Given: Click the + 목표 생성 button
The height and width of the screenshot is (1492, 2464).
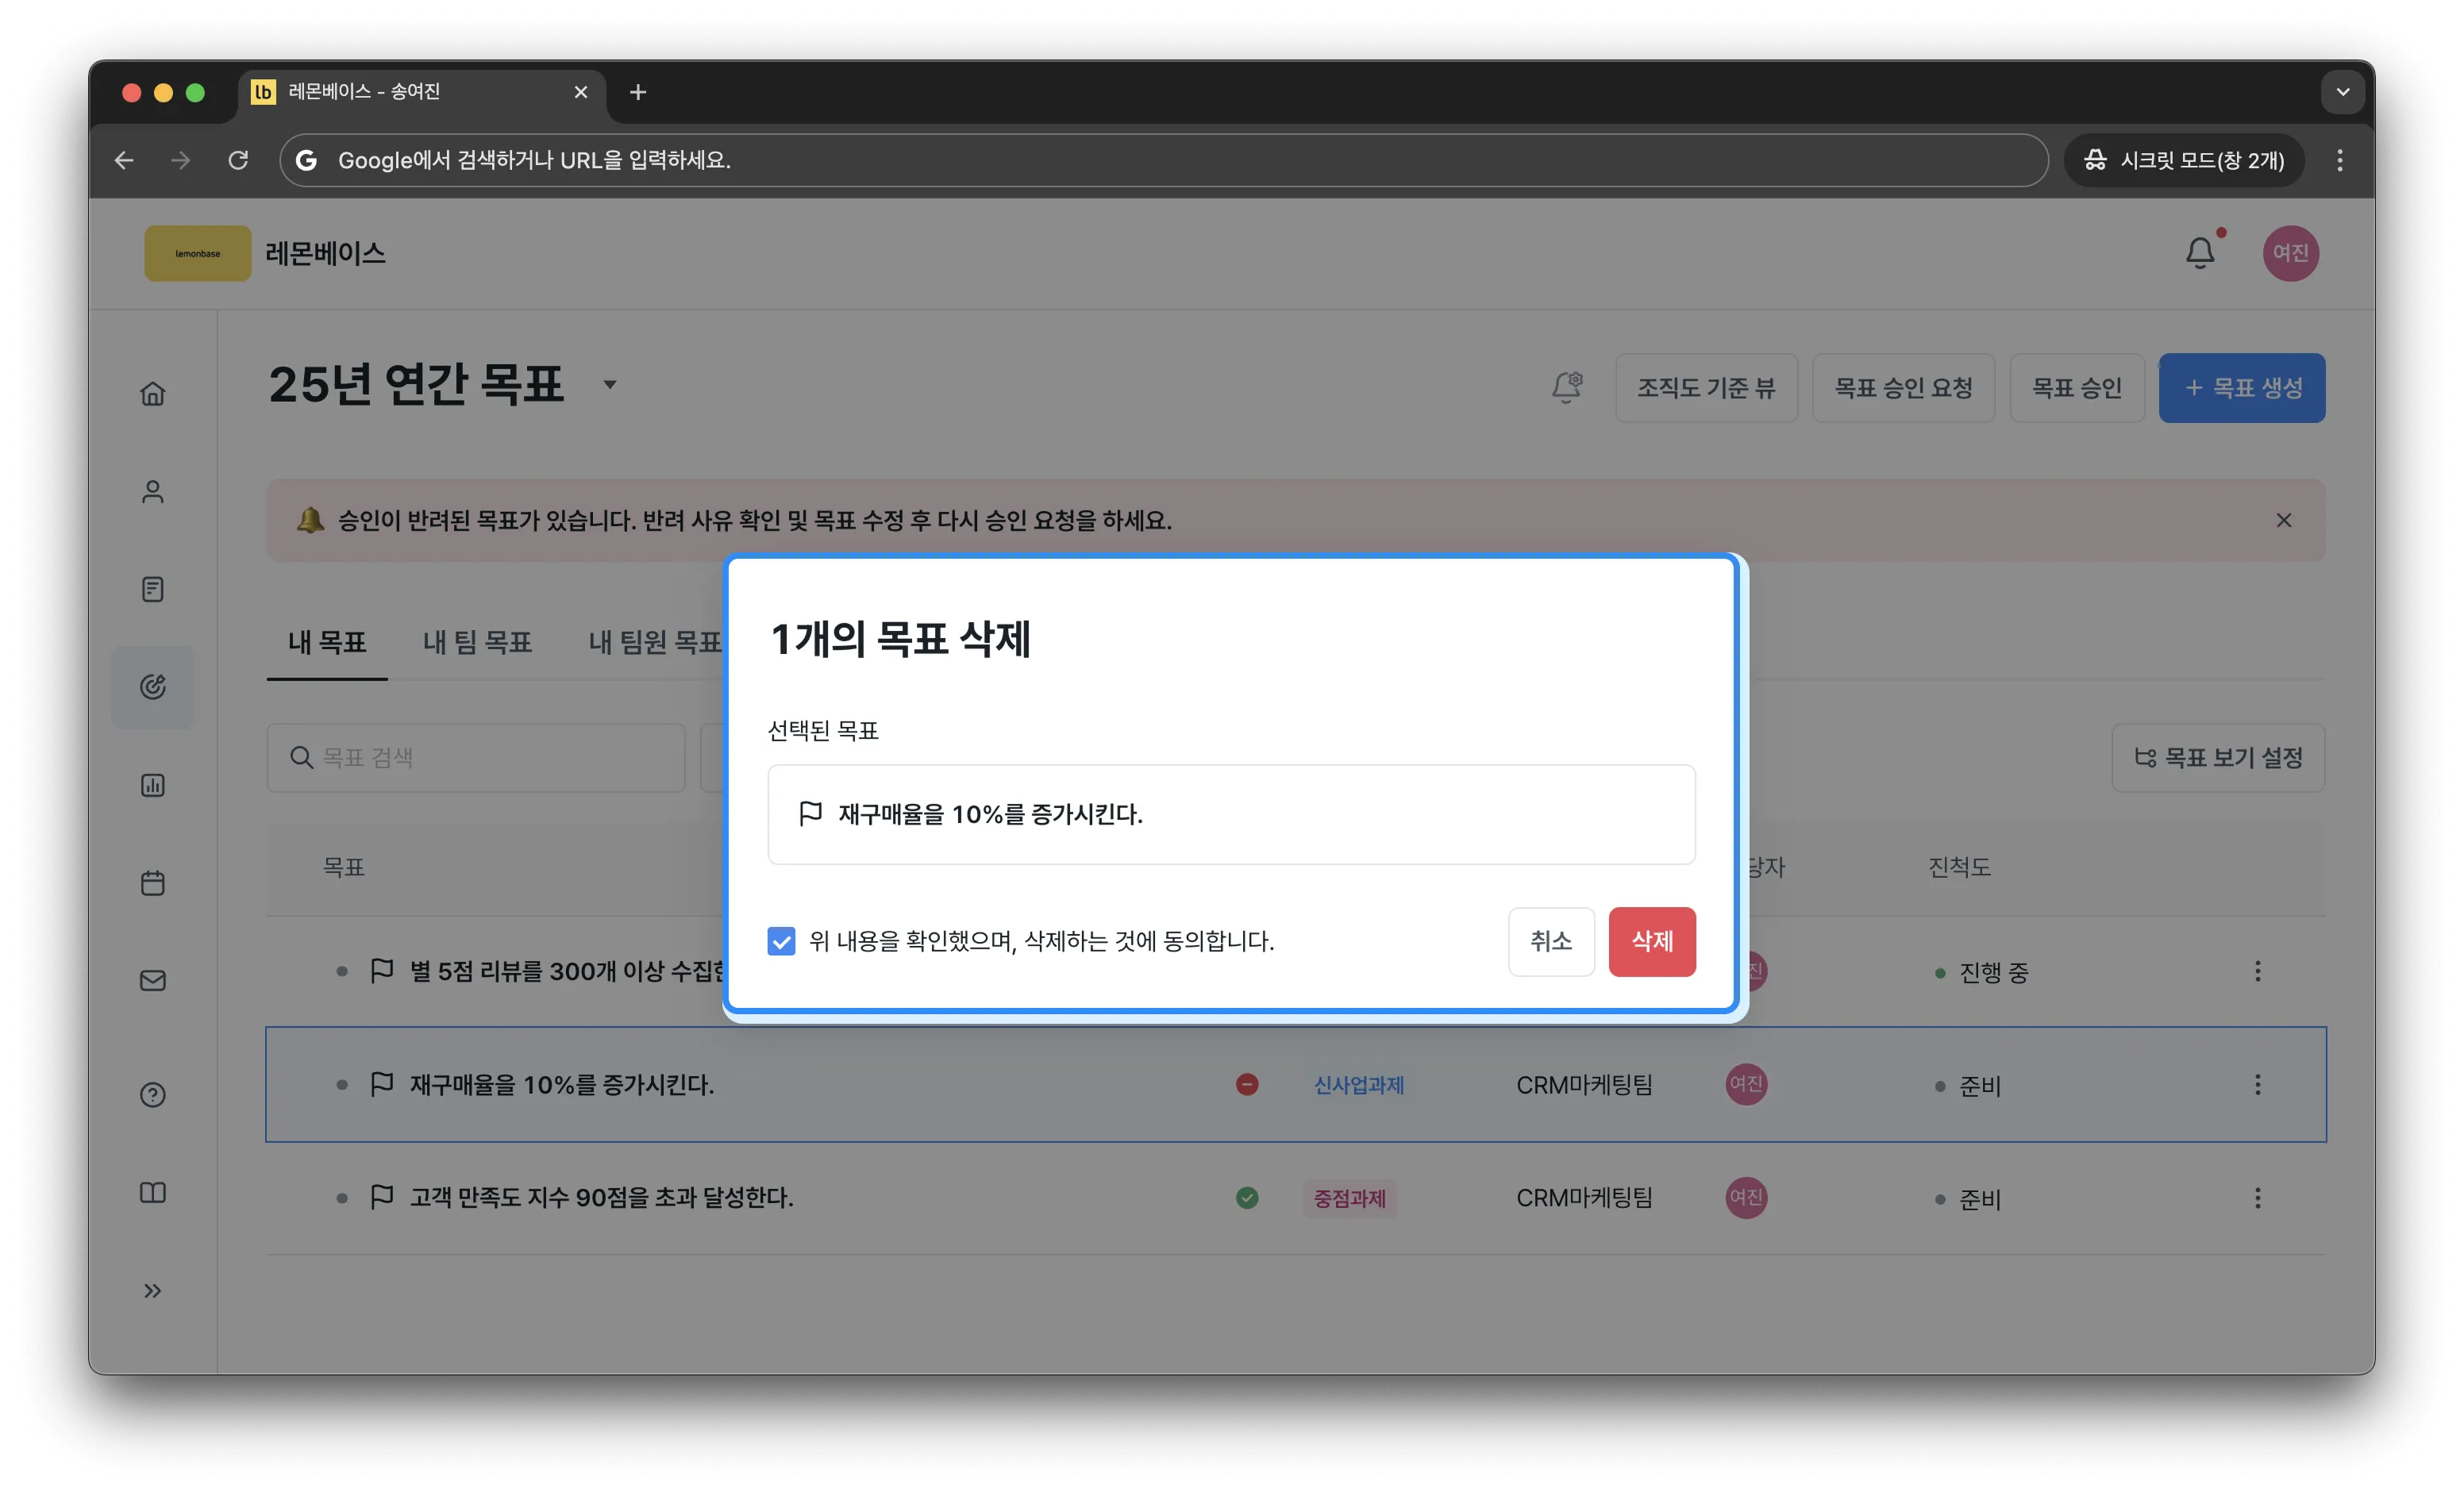Looking at the screenshot, I should tap(2242, 388).
